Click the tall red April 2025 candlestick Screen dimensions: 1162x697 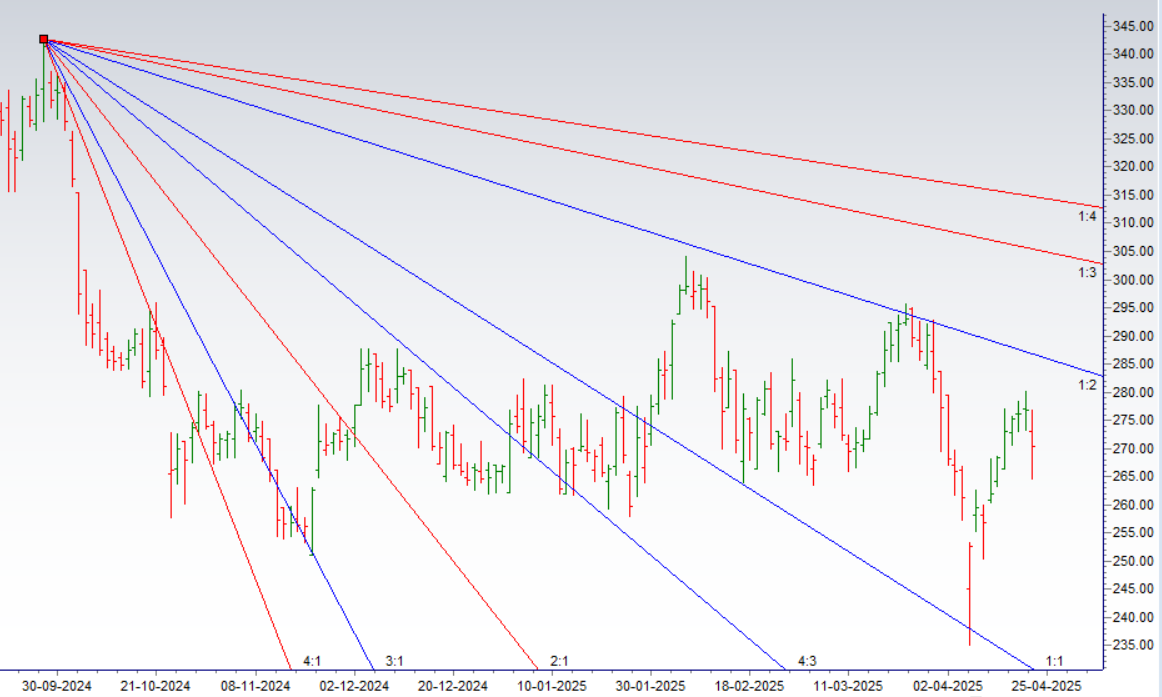point(971,590)
